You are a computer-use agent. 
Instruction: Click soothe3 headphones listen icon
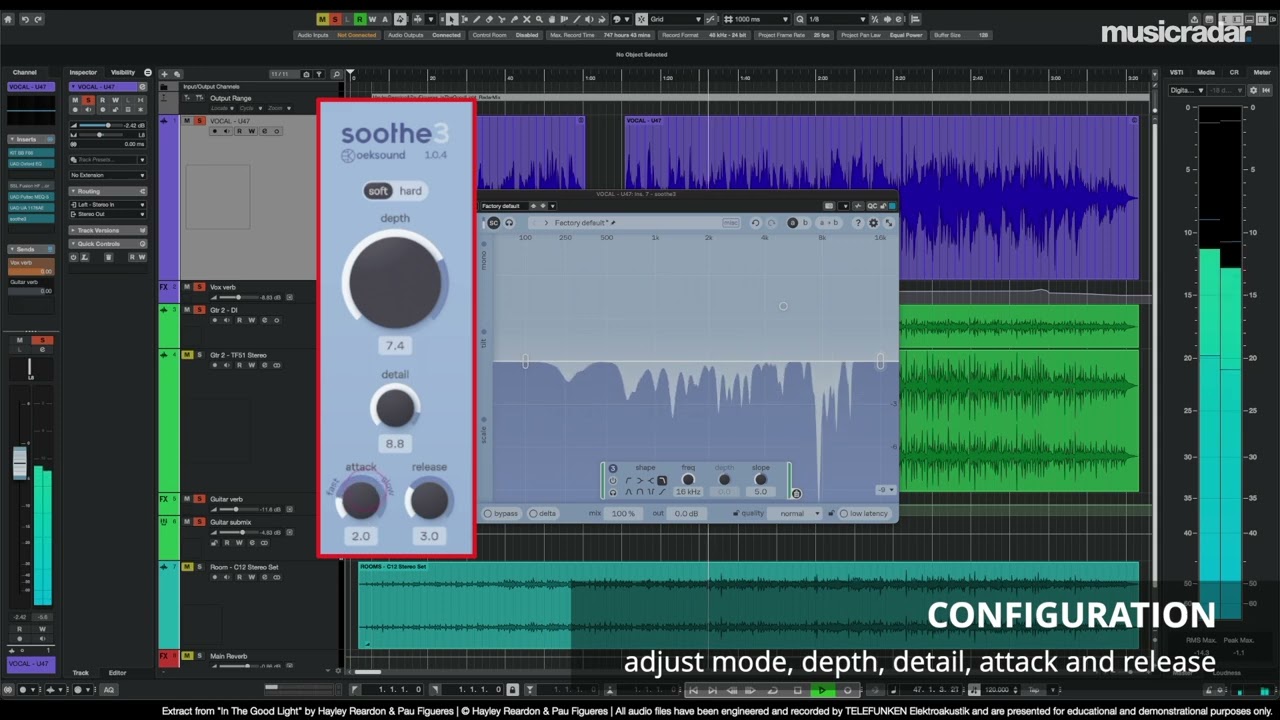pyautogui.click(x=509, y=223)
